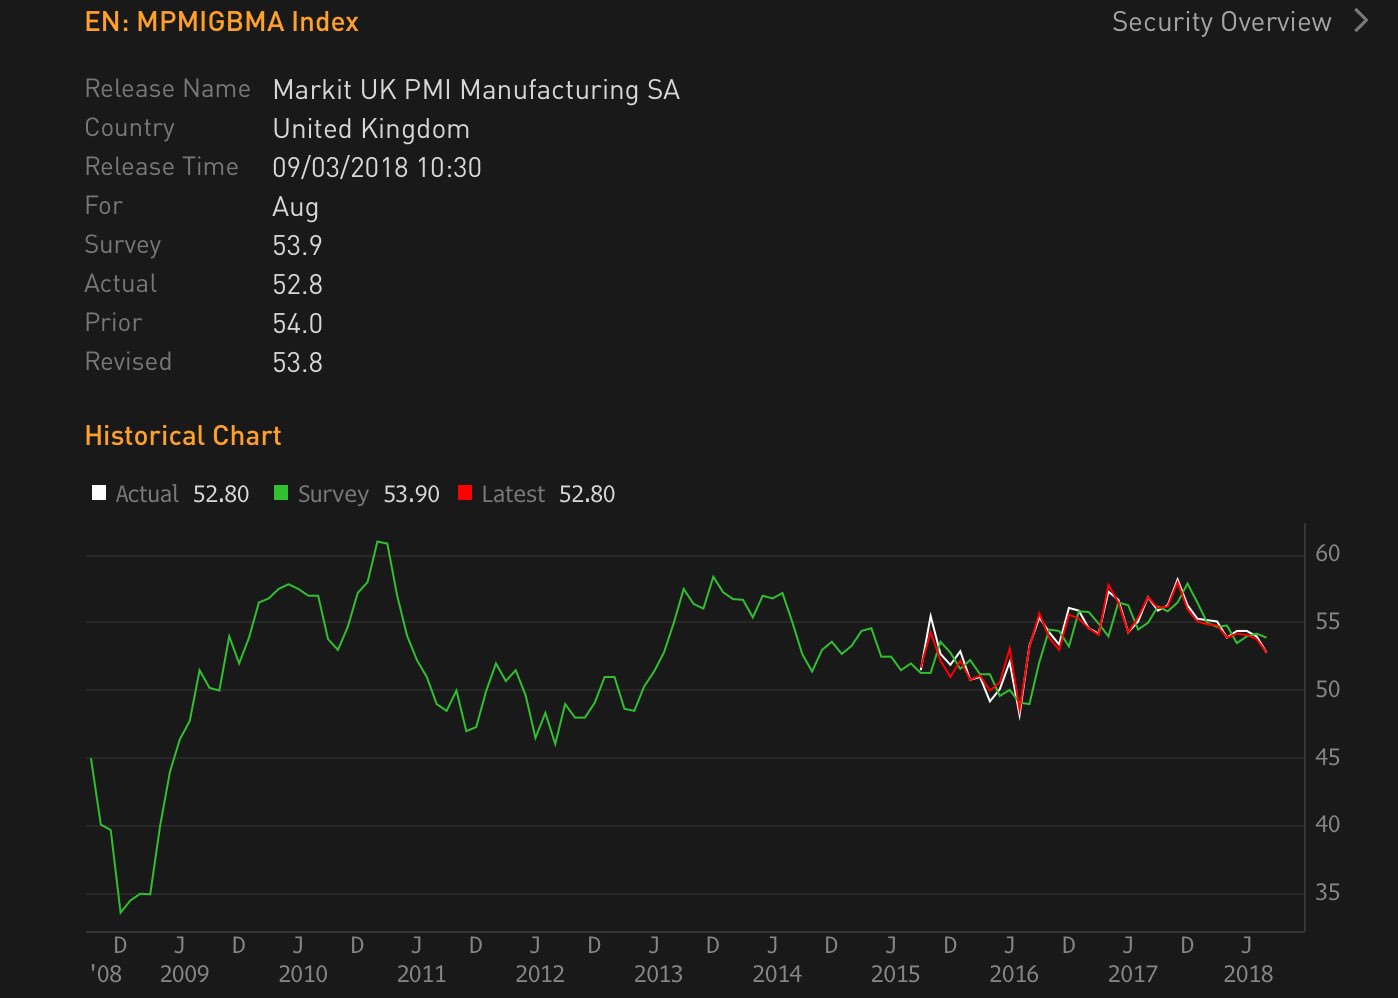Select the Latest legend label

513,493
